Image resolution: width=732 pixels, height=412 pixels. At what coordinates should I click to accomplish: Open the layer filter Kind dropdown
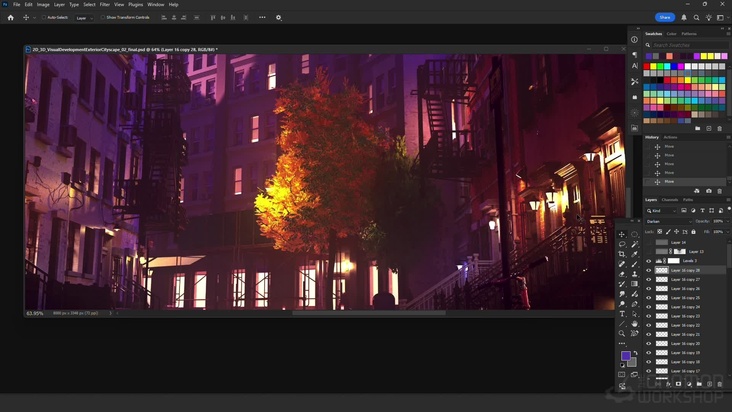pyautogui.click(x=661, y=211)
